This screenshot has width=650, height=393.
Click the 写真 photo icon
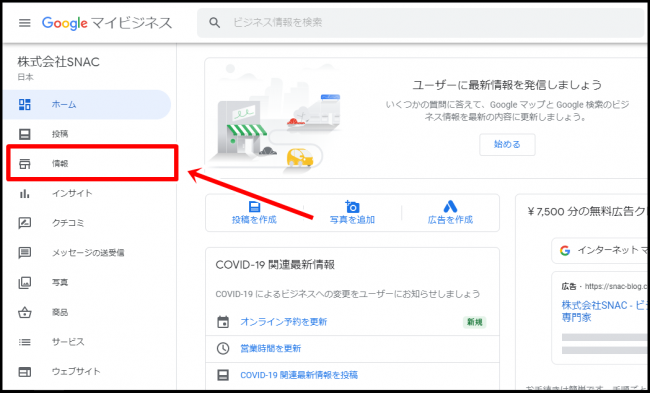click(x=25, y=282)
